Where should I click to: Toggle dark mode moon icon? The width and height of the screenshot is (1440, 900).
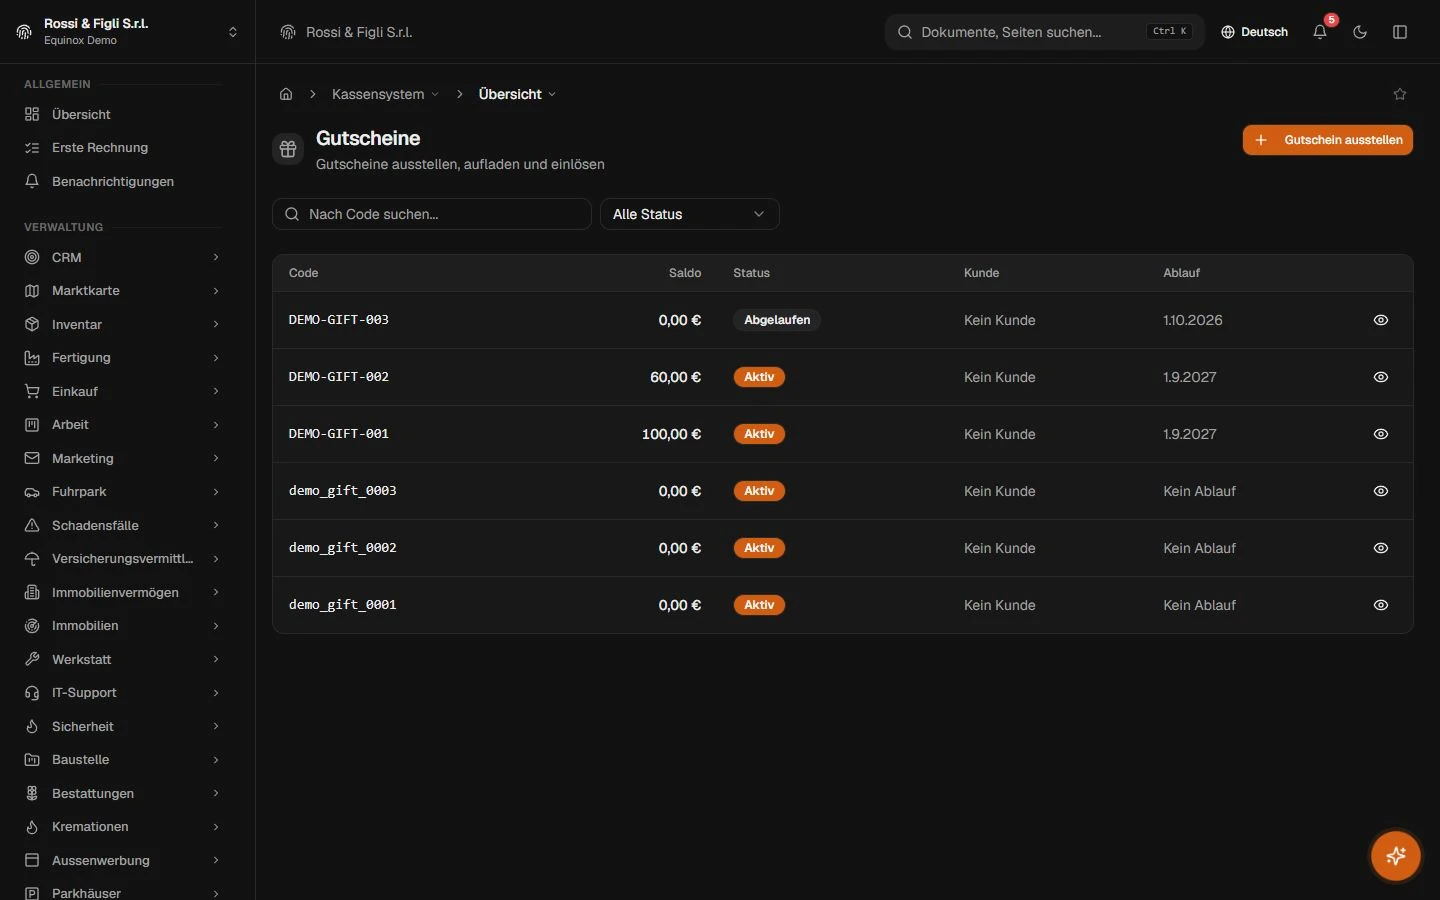pyautogui.click(x=1360, y=32)
